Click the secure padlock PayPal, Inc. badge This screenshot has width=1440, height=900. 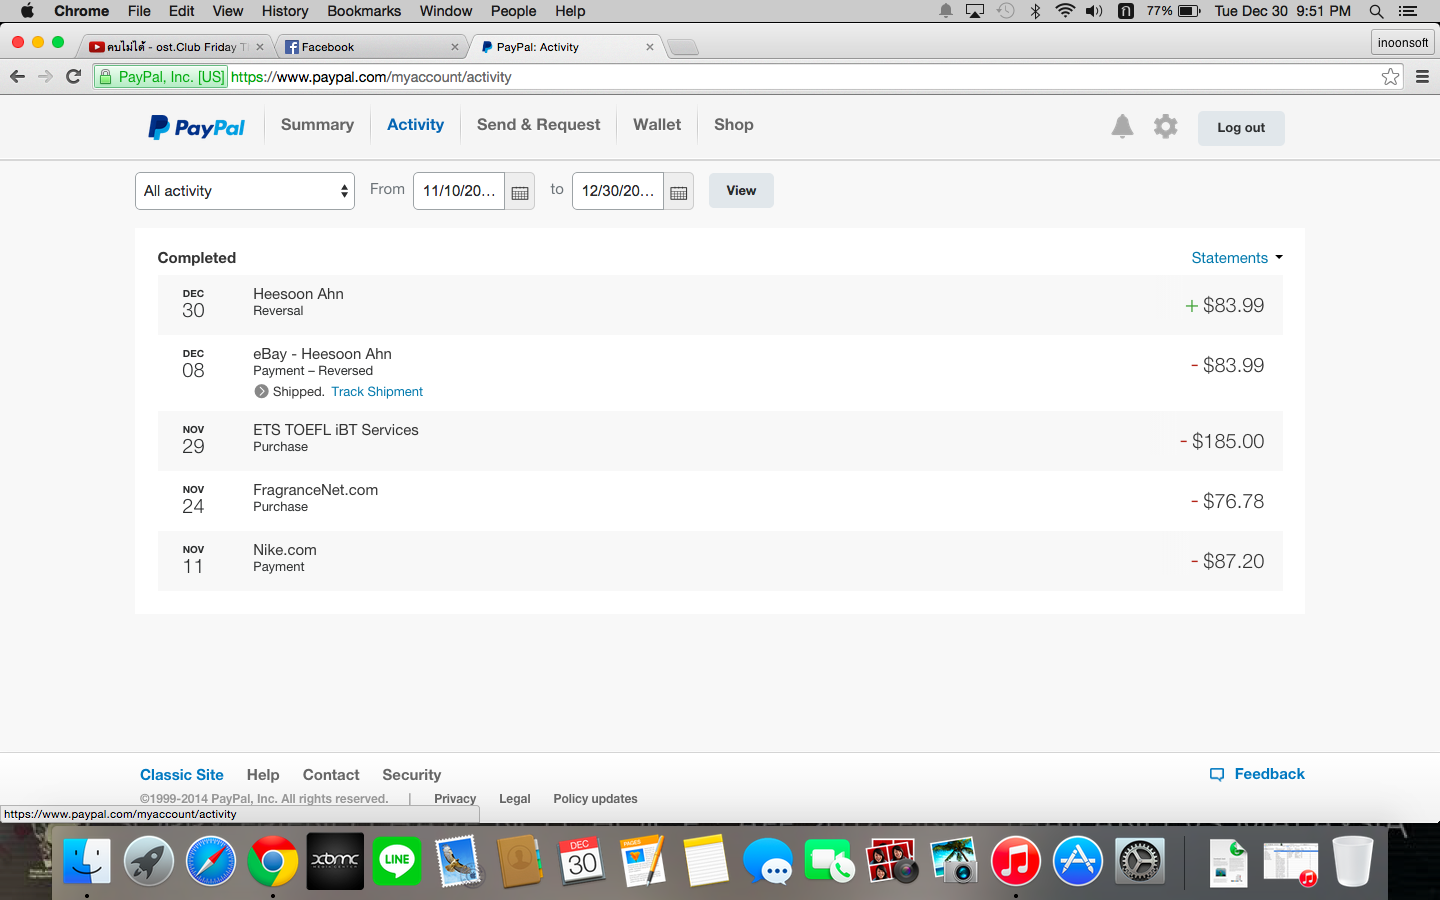coord(161,77)
